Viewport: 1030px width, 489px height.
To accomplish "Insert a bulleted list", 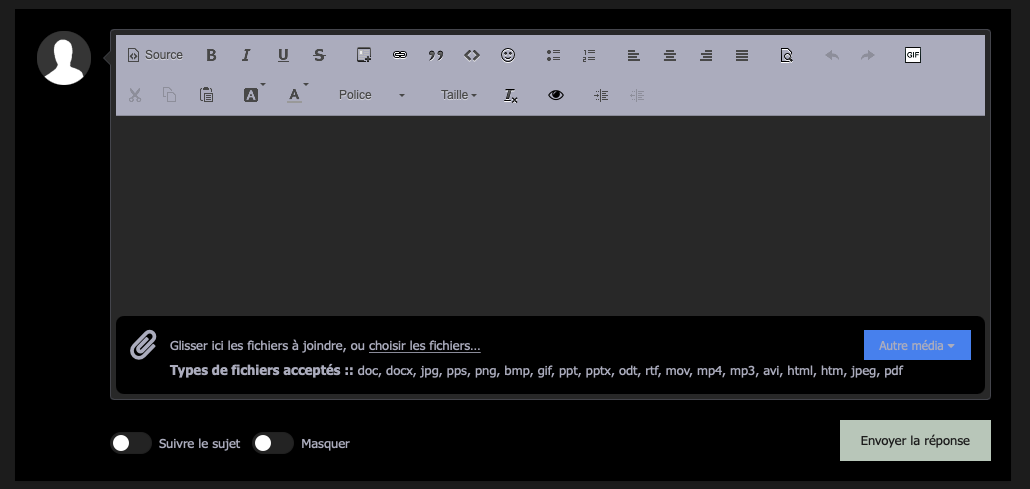I will click(553, 56).
